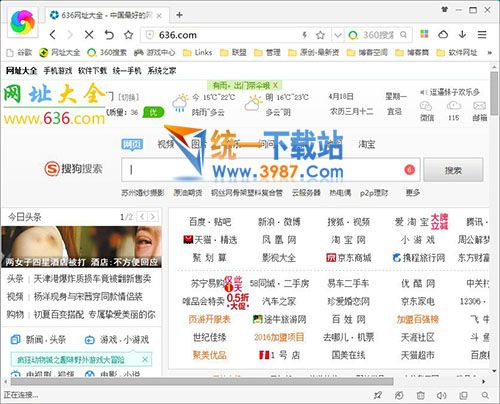
Task: Expand the 博客空间 bookmark folder
Action: point(367,52)
